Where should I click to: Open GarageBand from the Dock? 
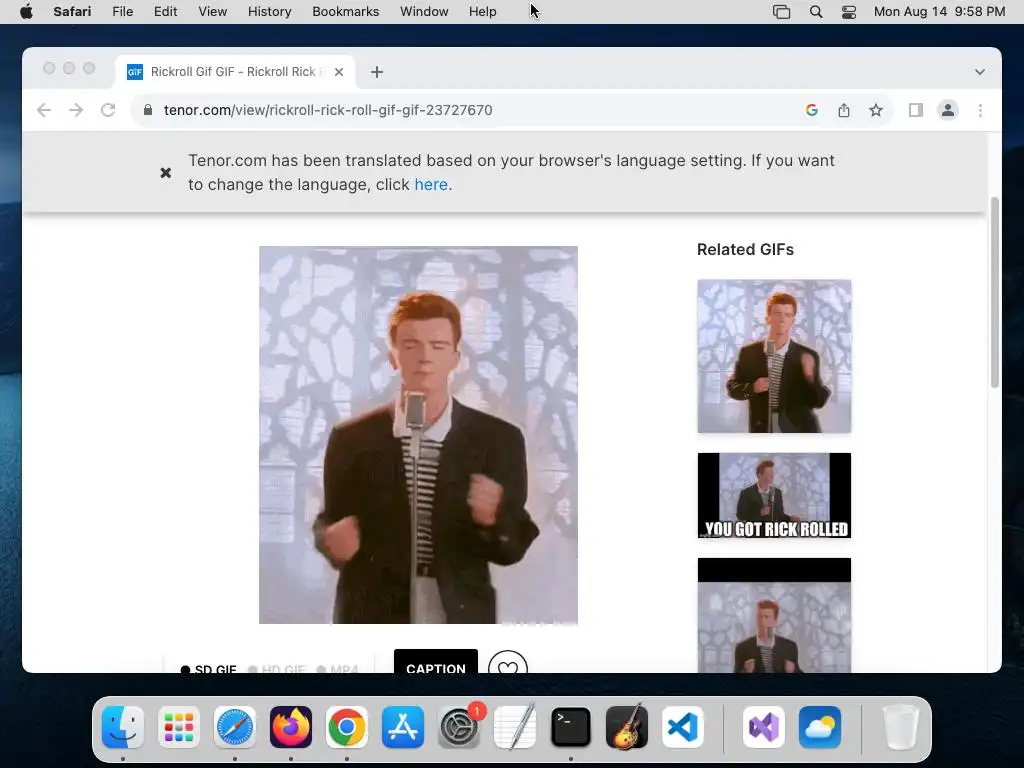627,727
